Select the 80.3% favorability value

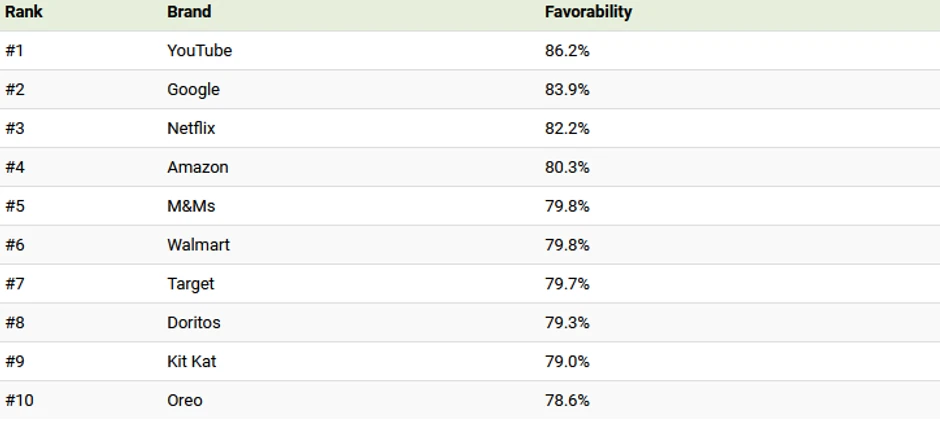click(x=567, y=167)
